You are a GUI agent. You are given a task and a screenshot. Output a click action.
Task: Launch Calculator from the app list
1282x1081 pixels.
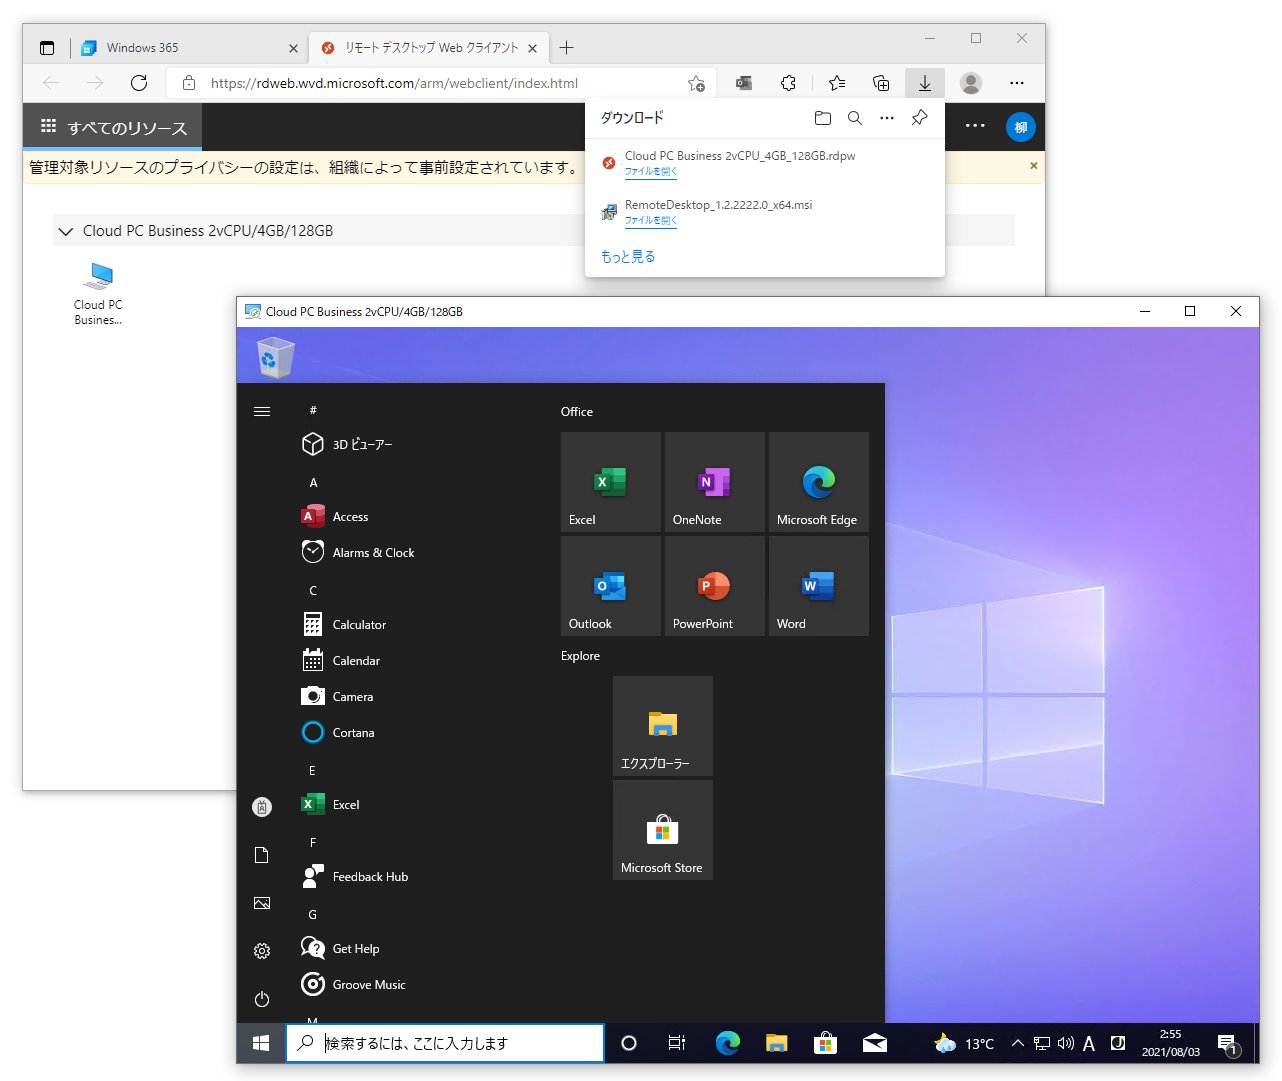tap(344, 624)
